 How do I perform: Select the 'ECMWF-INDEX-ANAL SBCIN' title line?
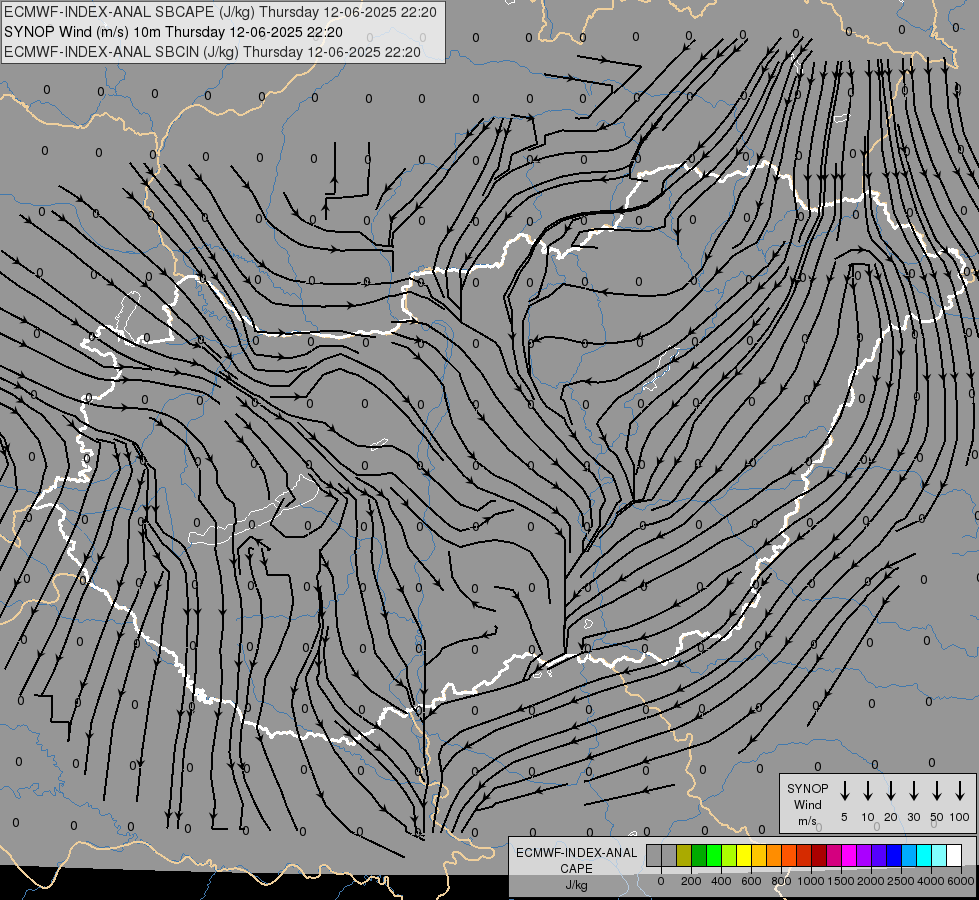pyautogui.click(x=212, y=52)
